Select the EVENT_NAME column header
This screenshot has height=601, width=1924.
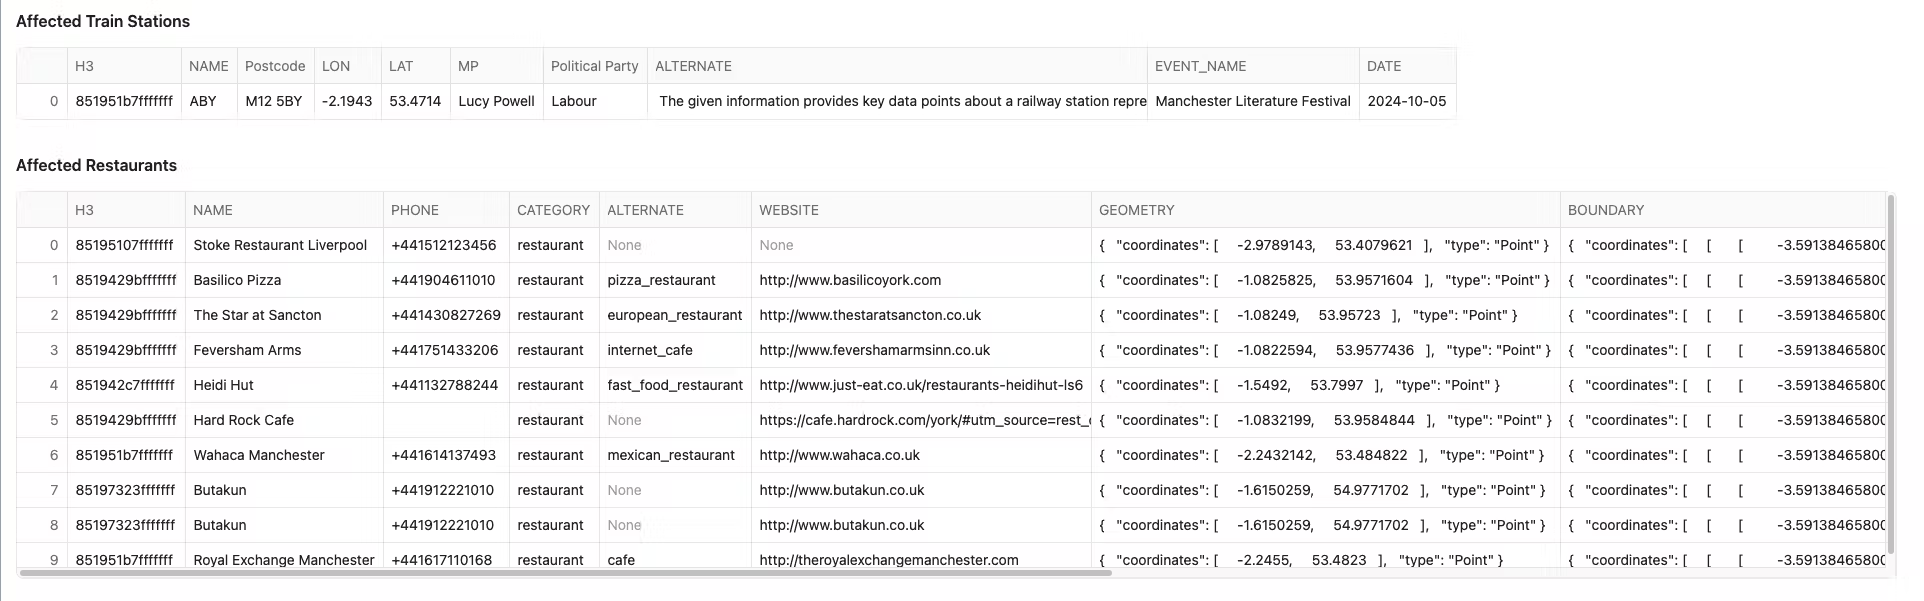1200,66
